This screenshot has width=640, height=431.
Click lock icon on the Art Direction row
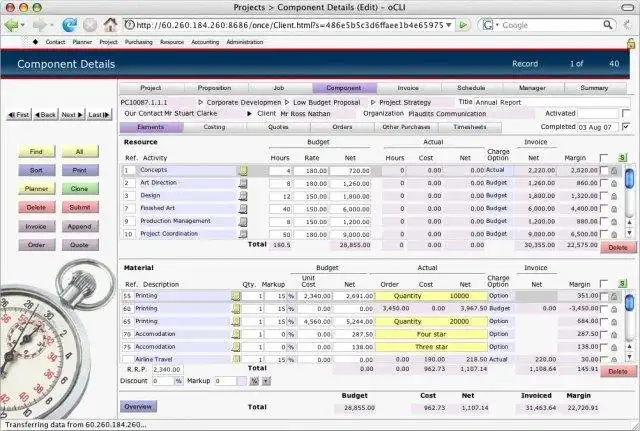click(614, 184)
